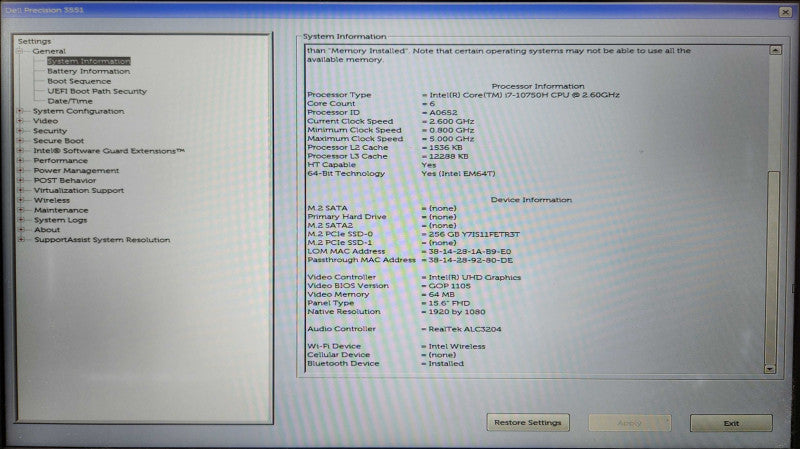
Task: Click the scroll down arrow
Action: pos(769,368)
